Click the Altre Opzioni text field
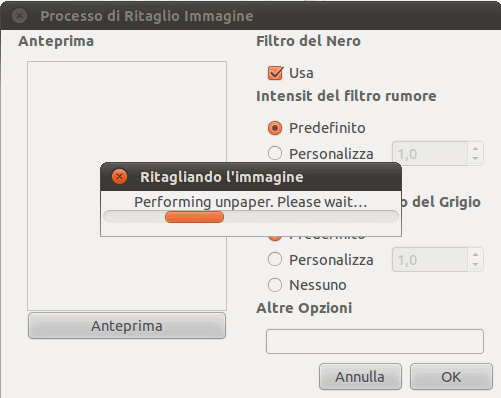 coord(375,341)
